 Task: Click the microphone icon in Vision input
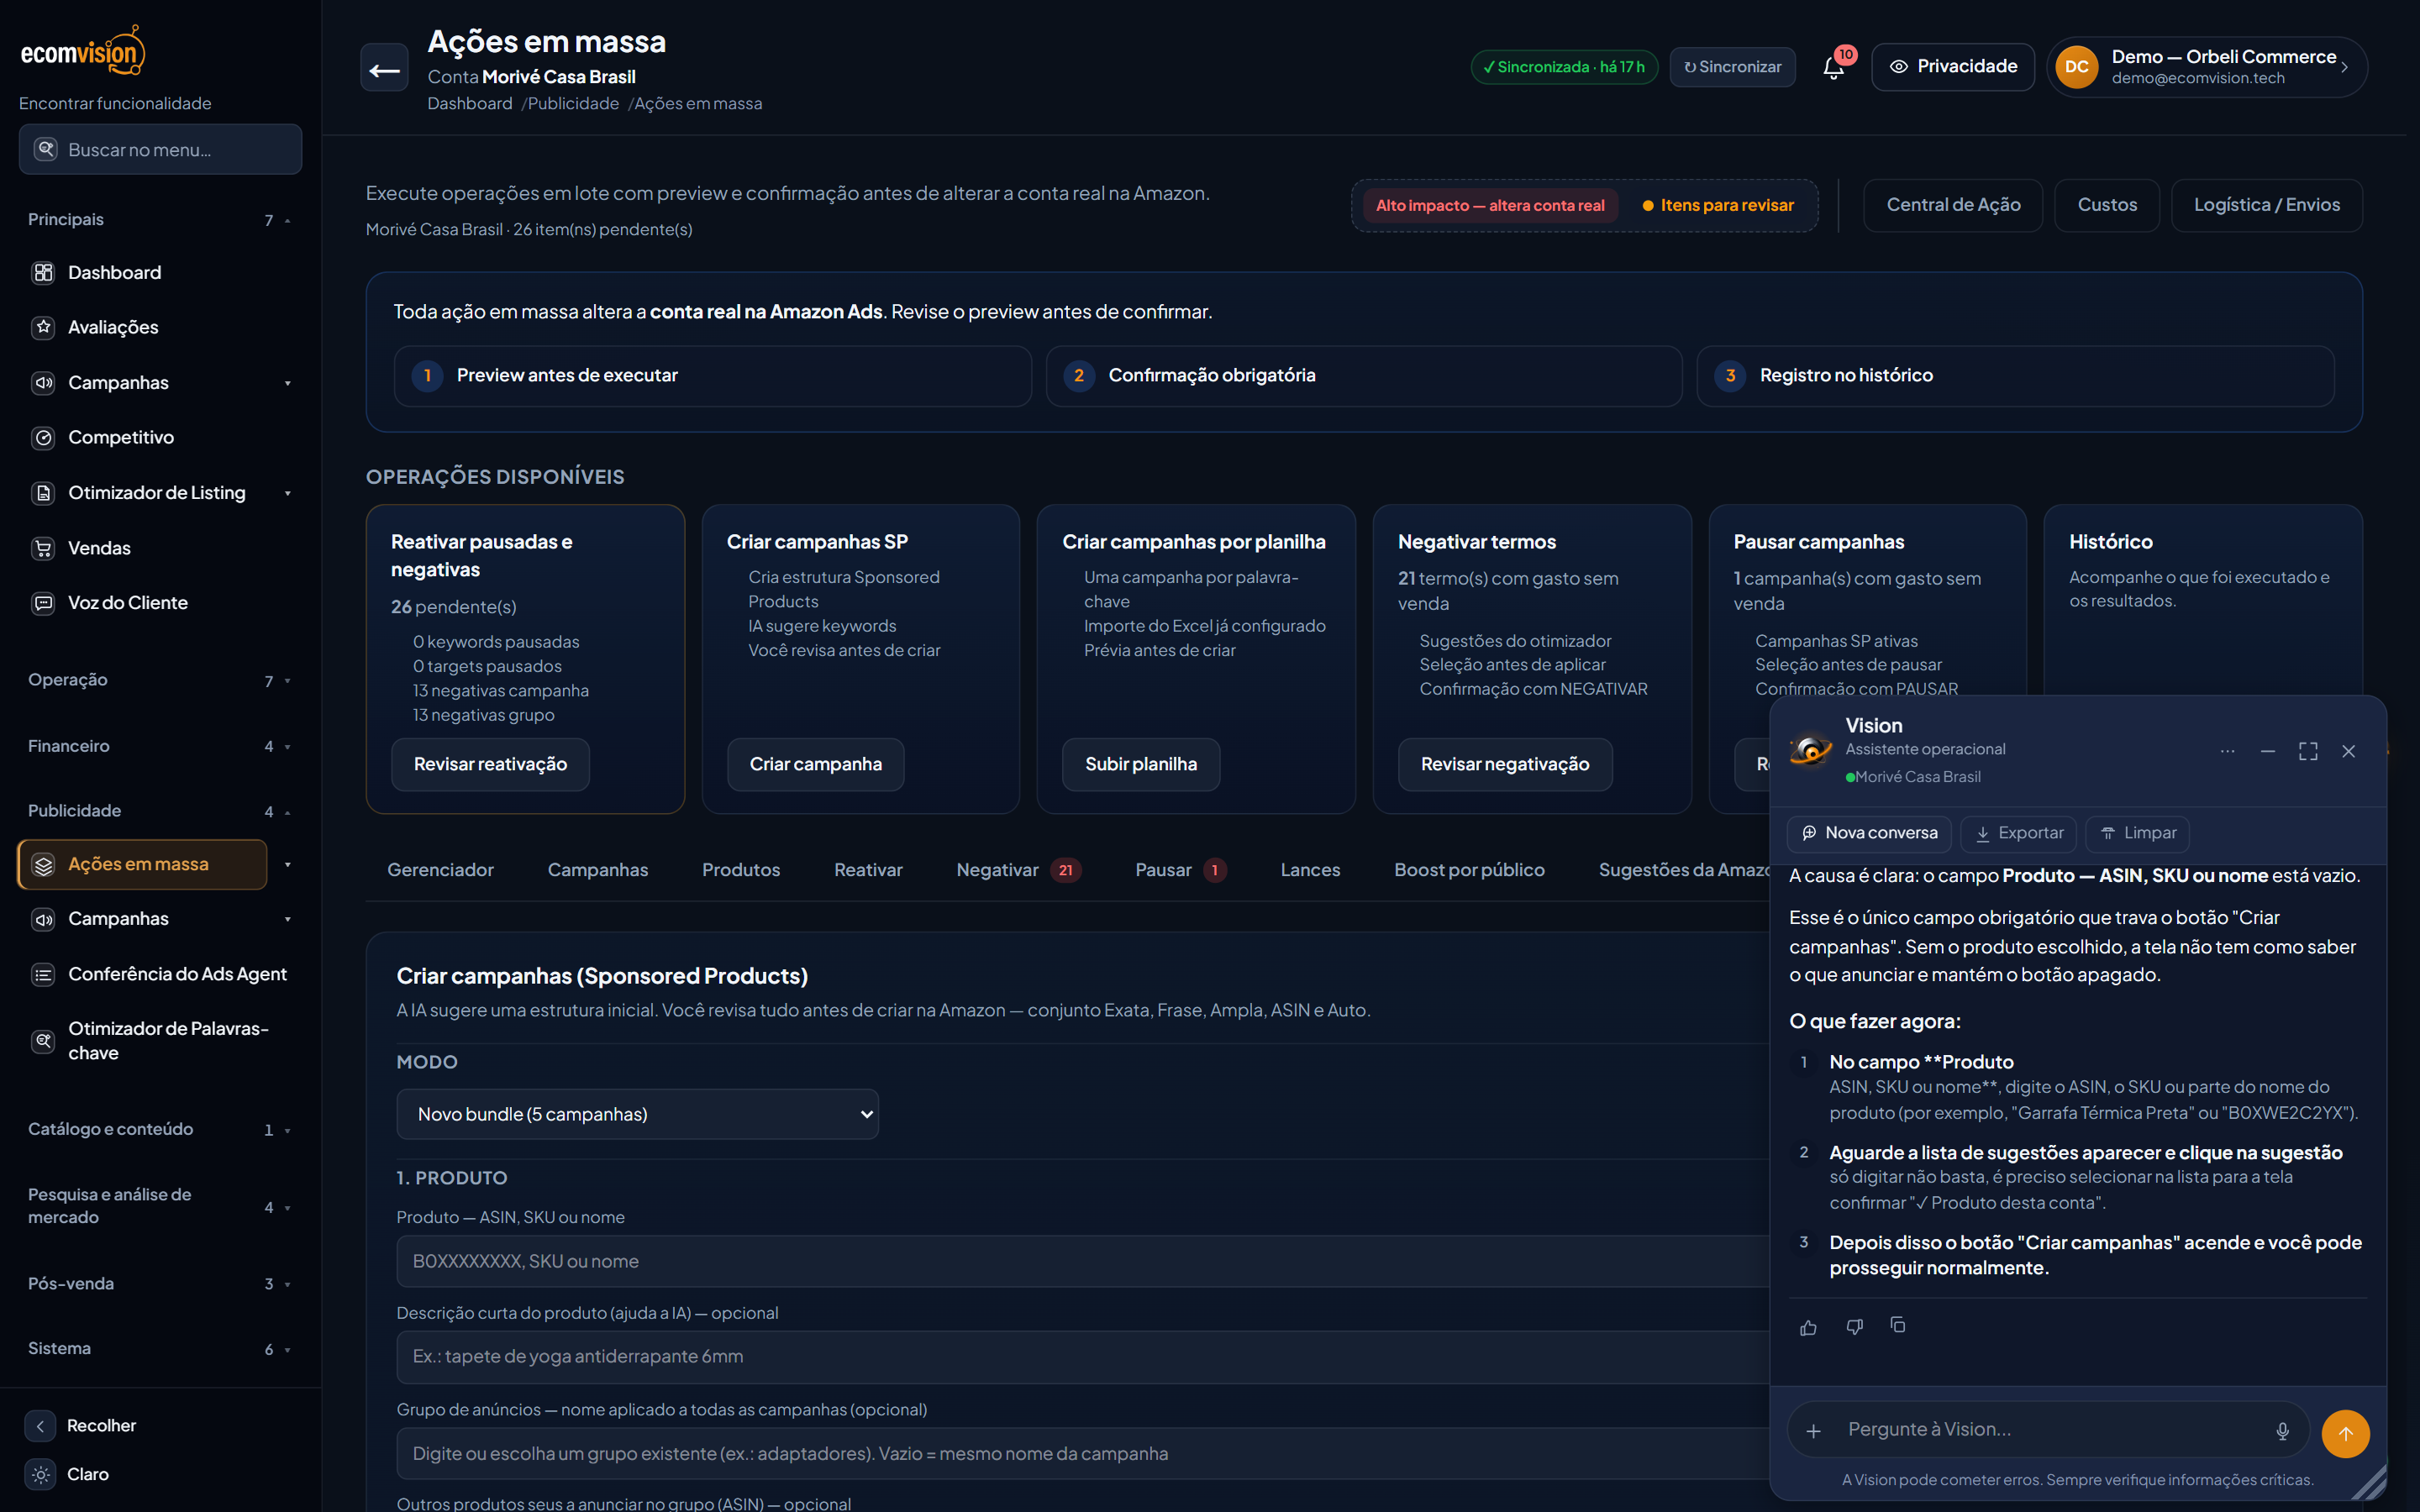(2283, 1431)
